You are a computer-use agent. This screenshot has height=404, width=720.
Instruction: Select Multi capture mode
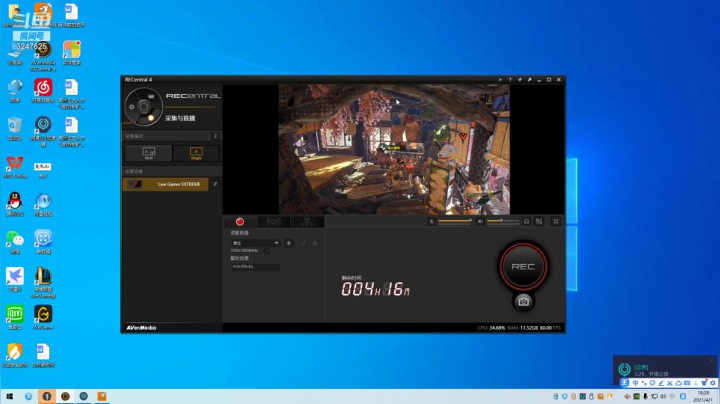click(x=148, y=153)
